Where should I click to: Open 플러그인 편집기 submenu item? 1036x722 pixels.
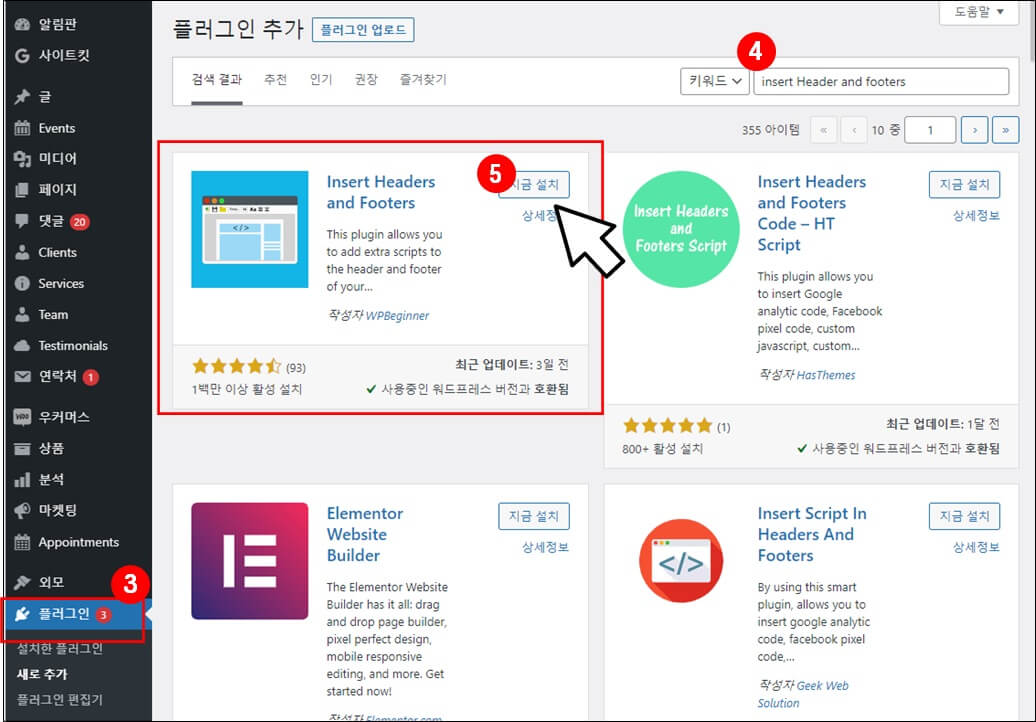(59, 700)
